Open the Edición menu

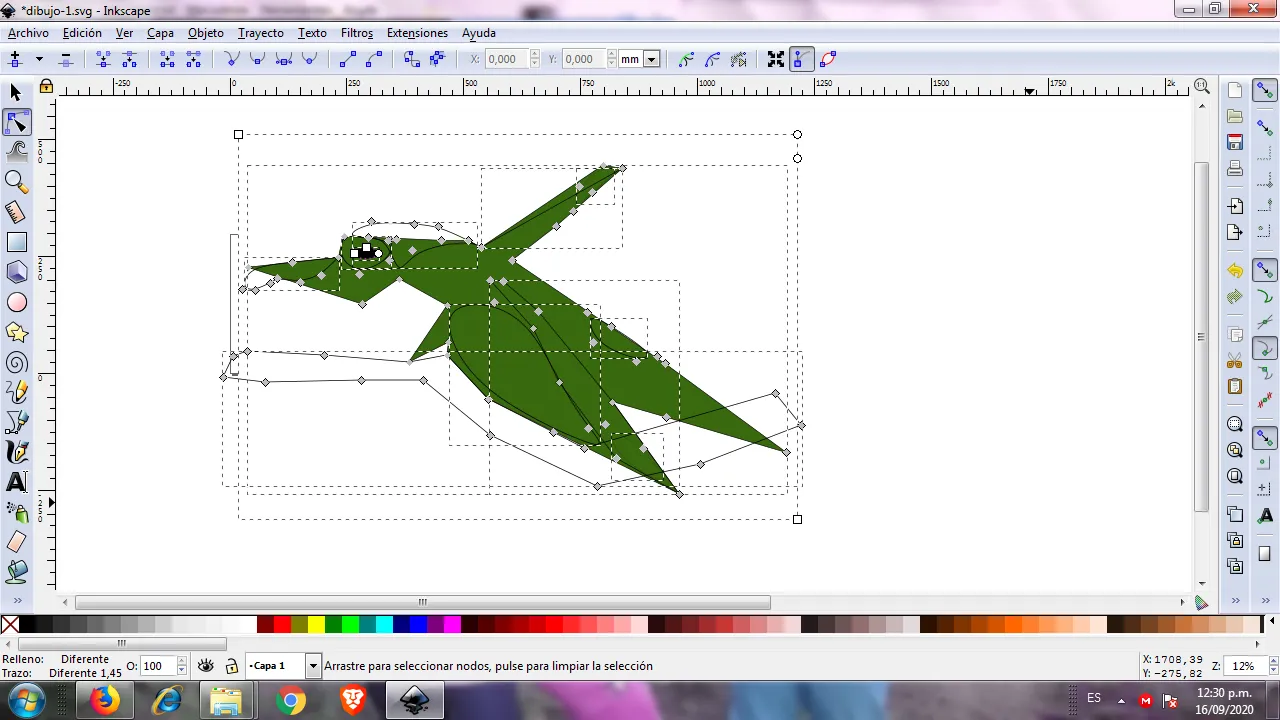(82, 33)
